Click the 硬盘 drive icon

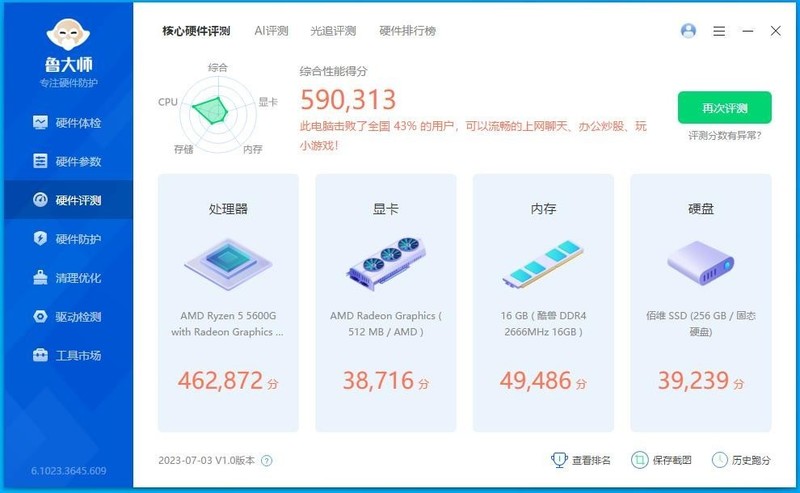tap(701, 263)
